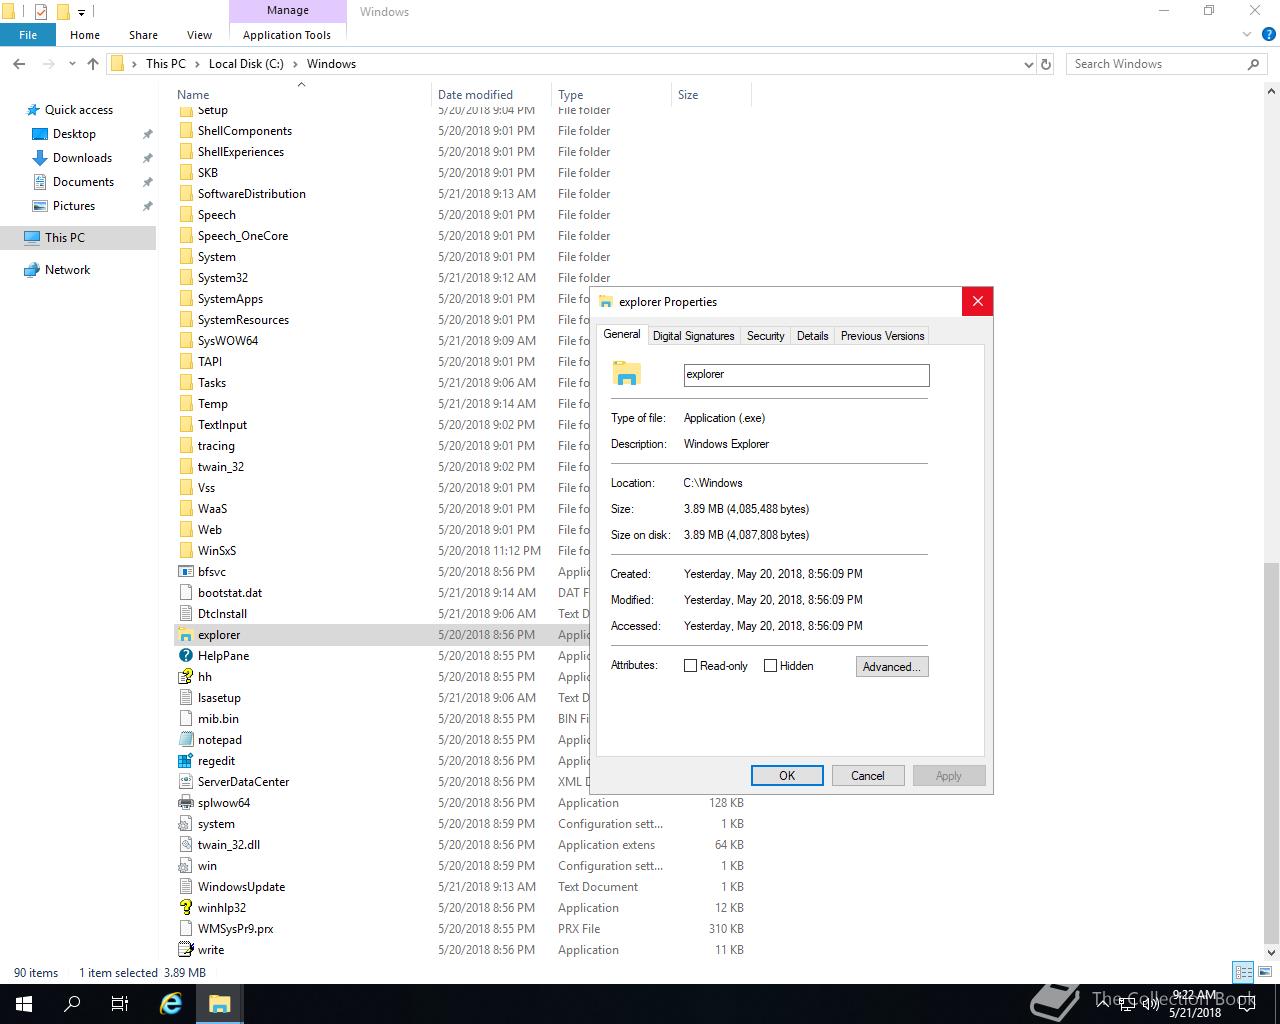Screen dimensions: 1280x1024
Task: Click the Search Windows box
Action: click(1166, 64)
